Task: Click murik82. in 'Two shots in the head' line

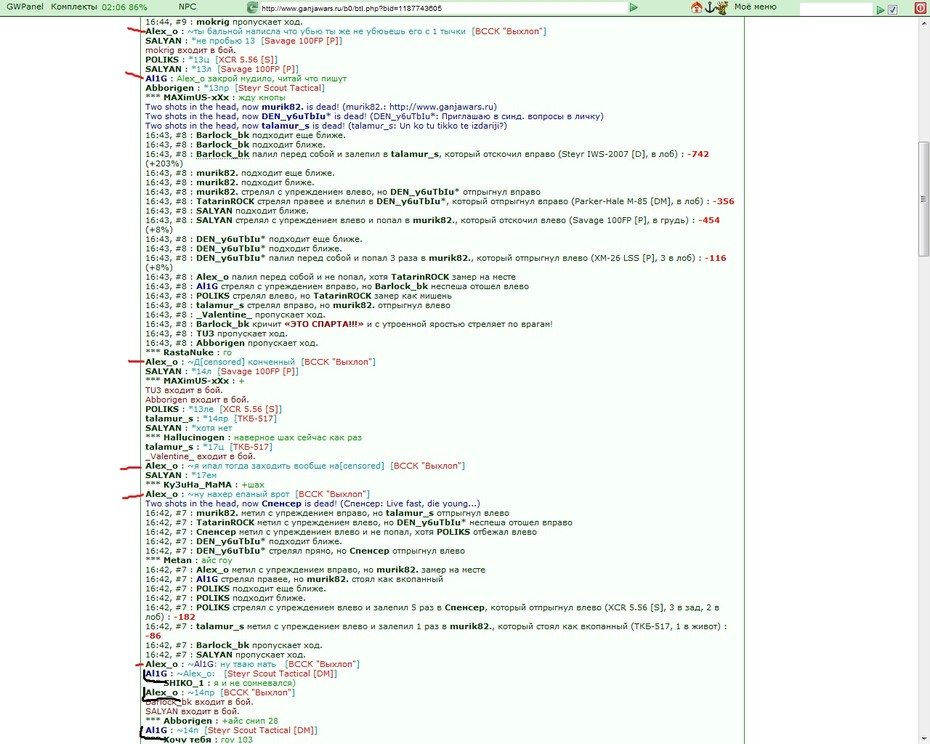Action: coord(282,107)
